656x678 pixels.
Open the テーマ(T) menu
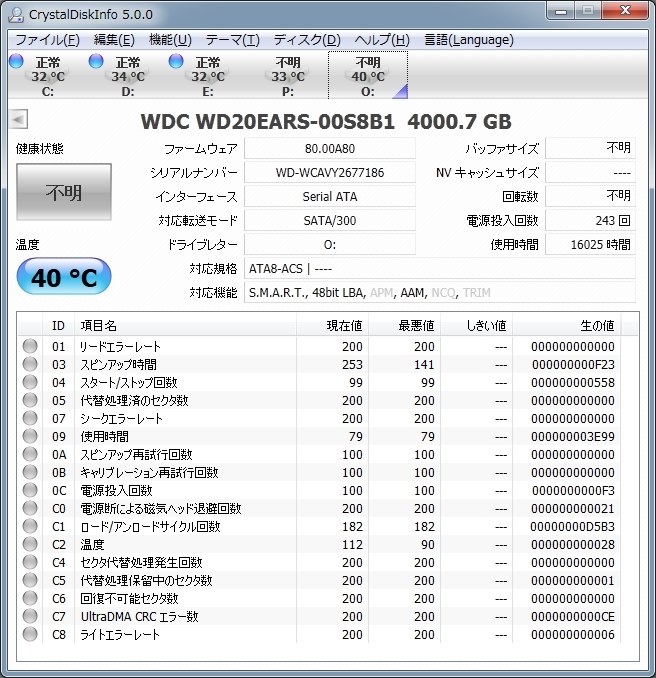click(x=233, y=40)
